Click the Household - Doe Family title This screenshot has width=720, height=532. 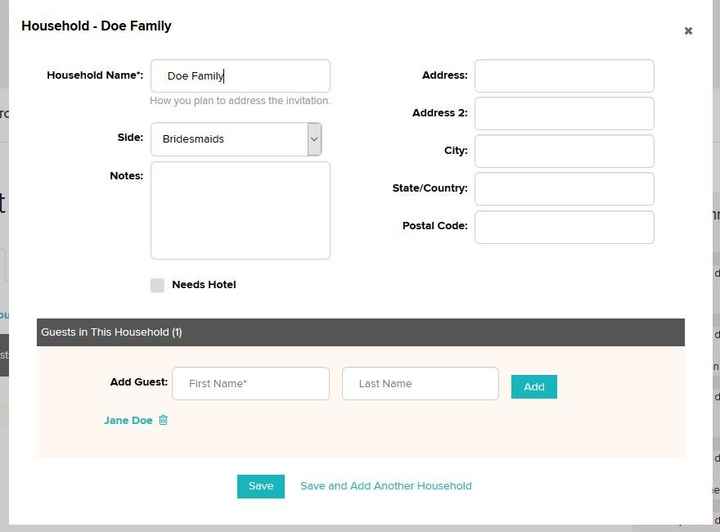click(x=96, y=26)
